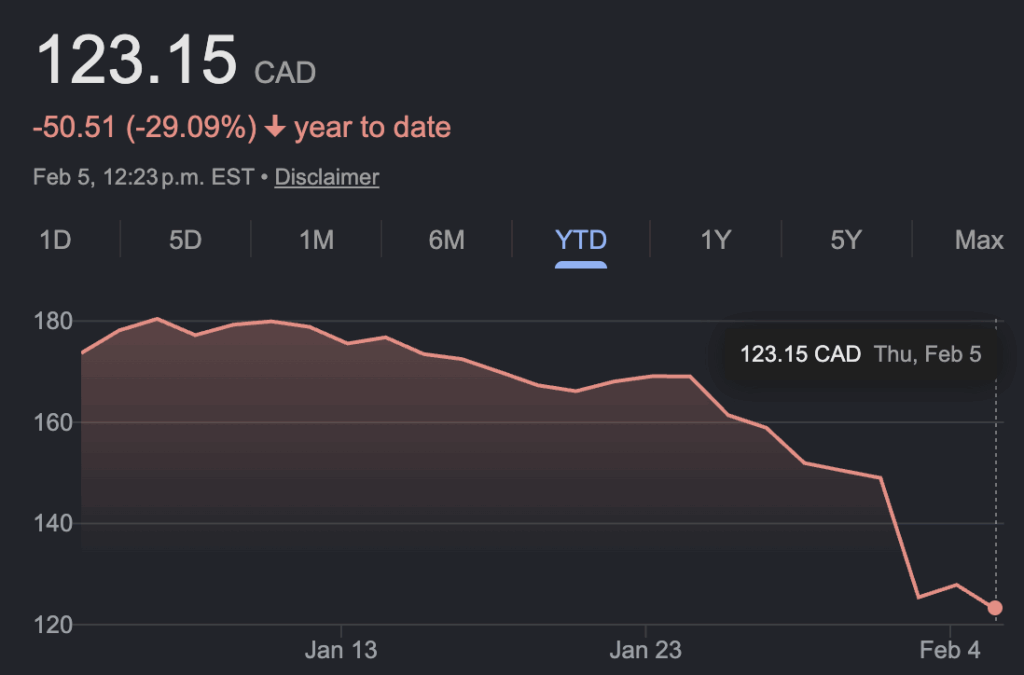Click the -50.51 (-29.09%) change text

(145, 128)
